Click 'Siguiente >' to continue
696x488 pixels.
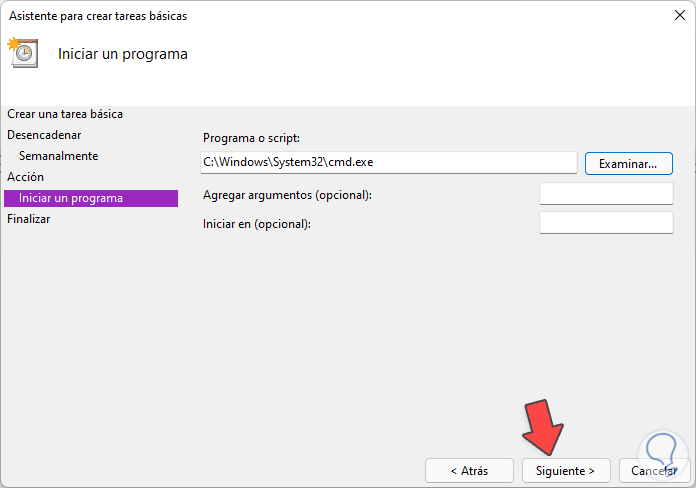[x=565, y=470]
